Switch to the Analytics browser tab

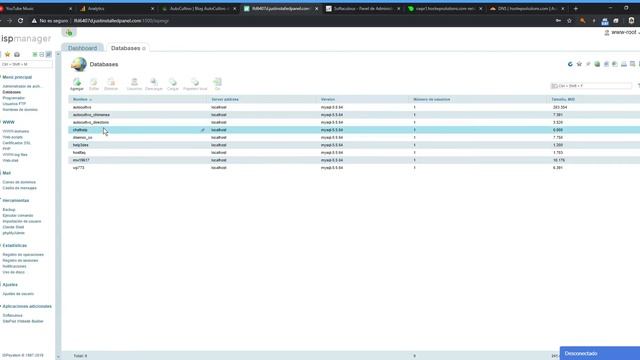[116, 9]
